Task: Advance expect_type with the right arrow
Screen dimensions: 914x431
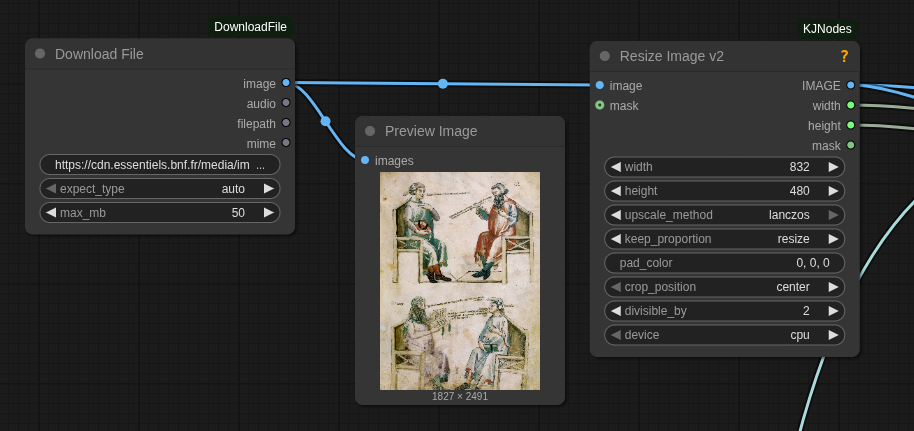Action: 269,189
